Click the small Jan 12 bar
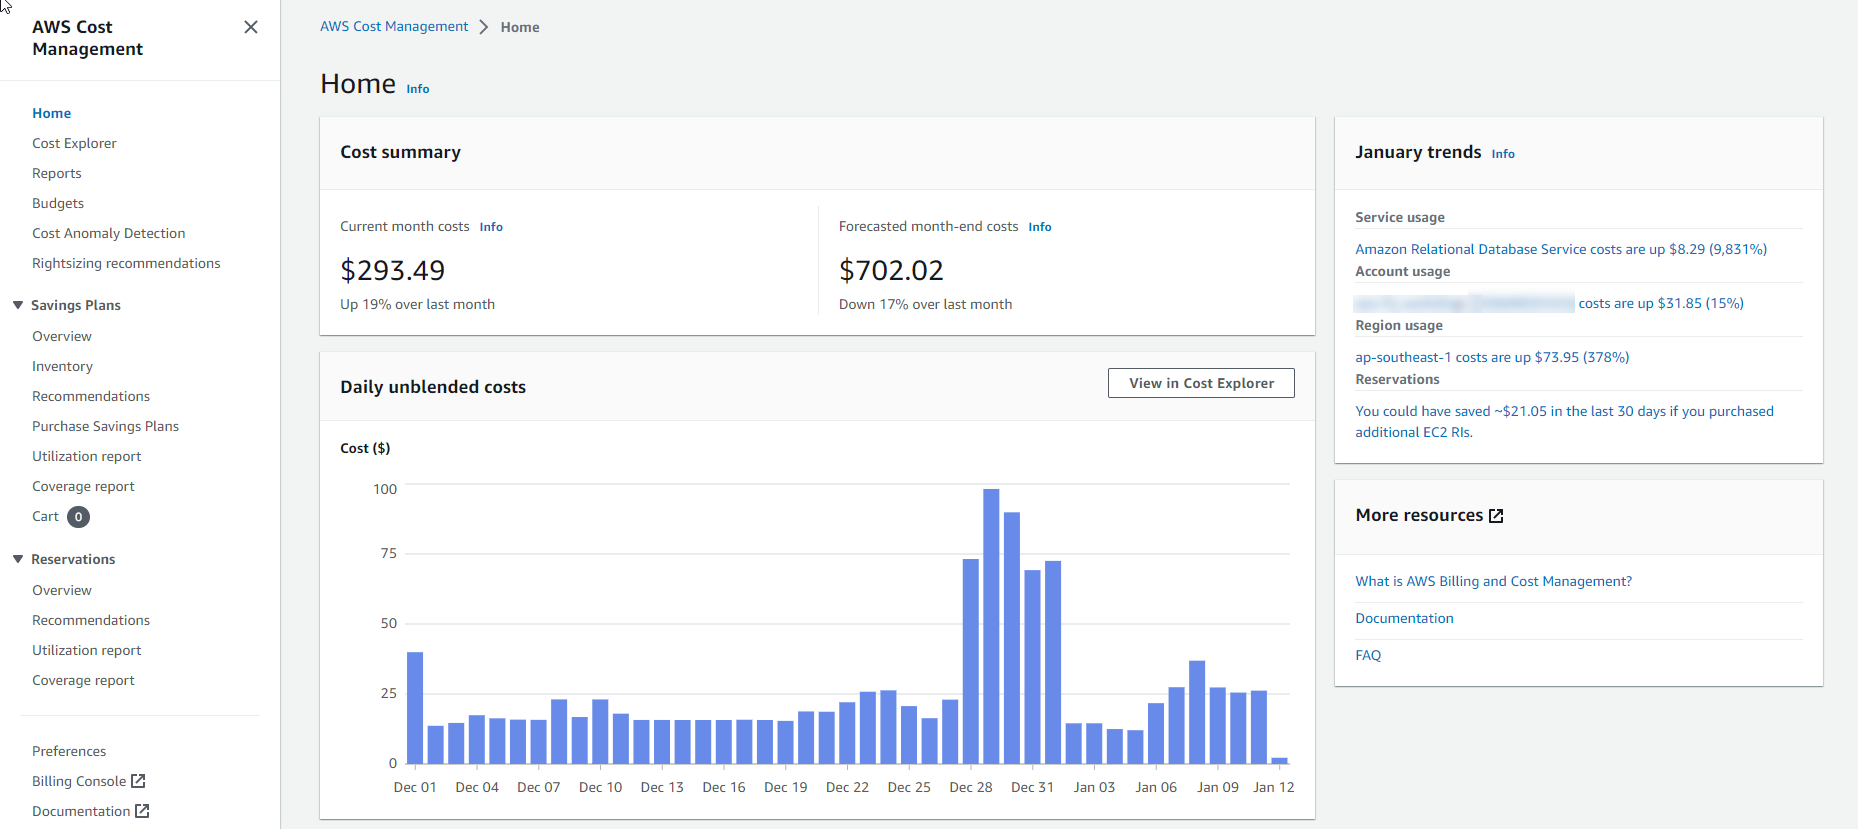Image resolution: width=1858 pixels, height=829 pixels. pyautogui.click(x=1279, y=761)
